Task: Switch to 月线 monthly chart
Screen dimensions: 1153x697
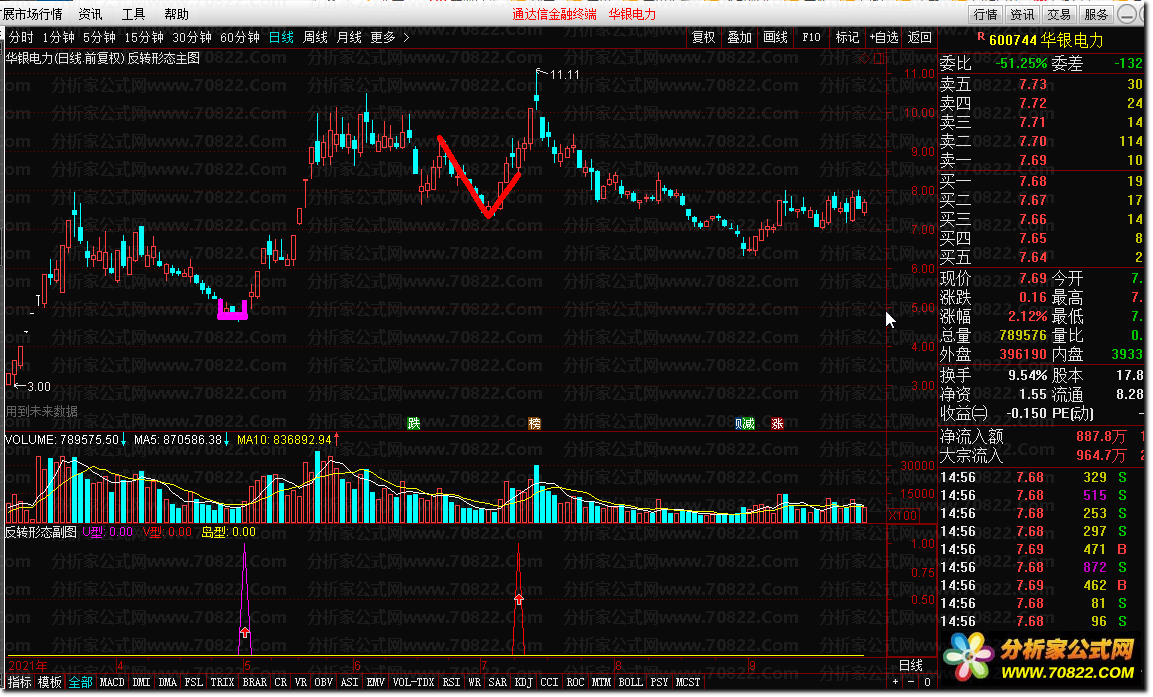Action: 349,37
